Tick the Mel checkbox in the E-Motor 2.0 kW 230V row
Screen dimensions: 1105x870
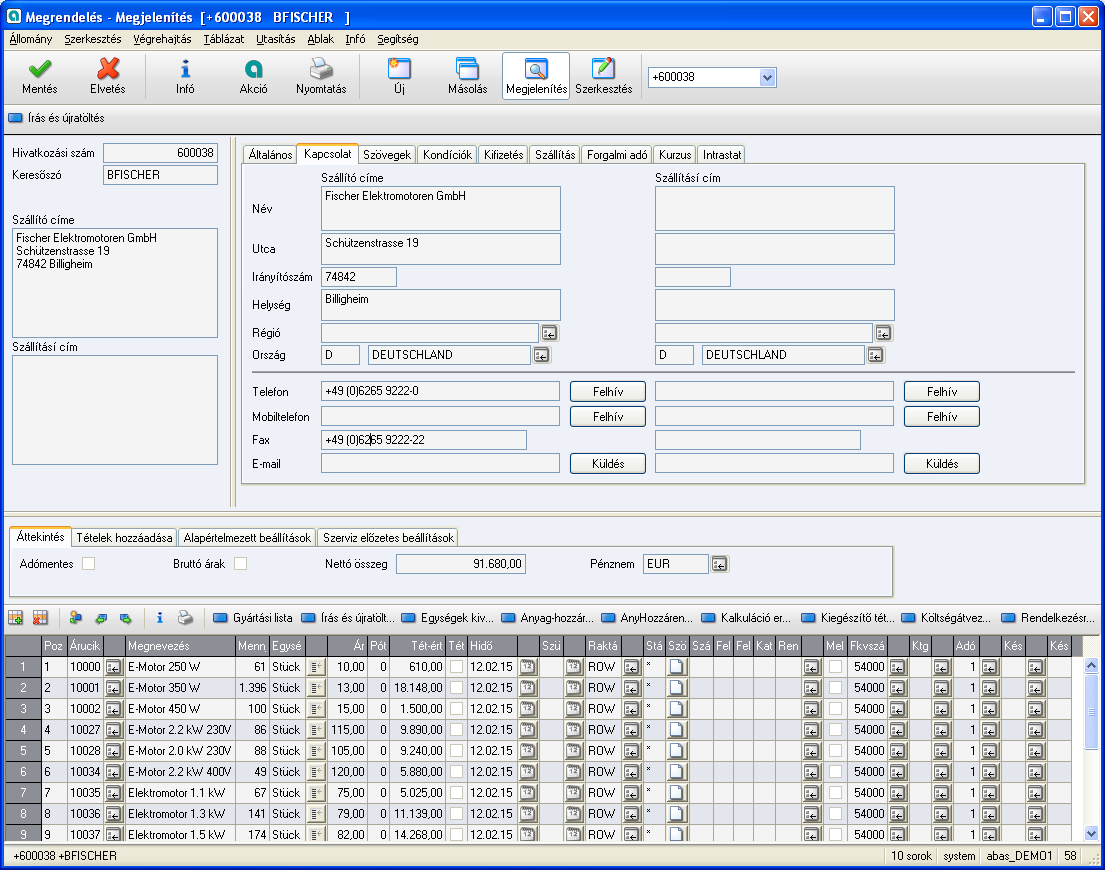pos(835,750)
